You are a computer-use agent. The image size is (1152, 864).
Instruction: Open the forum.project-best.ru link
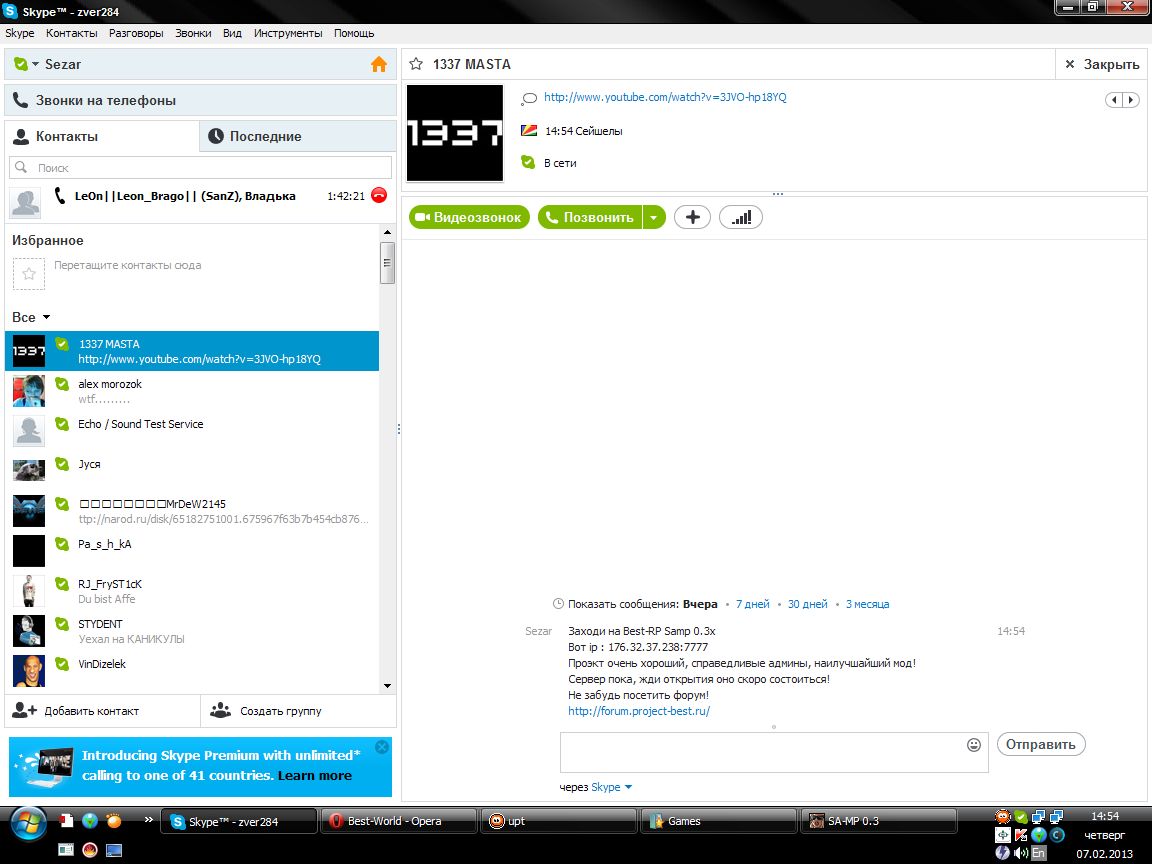638,711
